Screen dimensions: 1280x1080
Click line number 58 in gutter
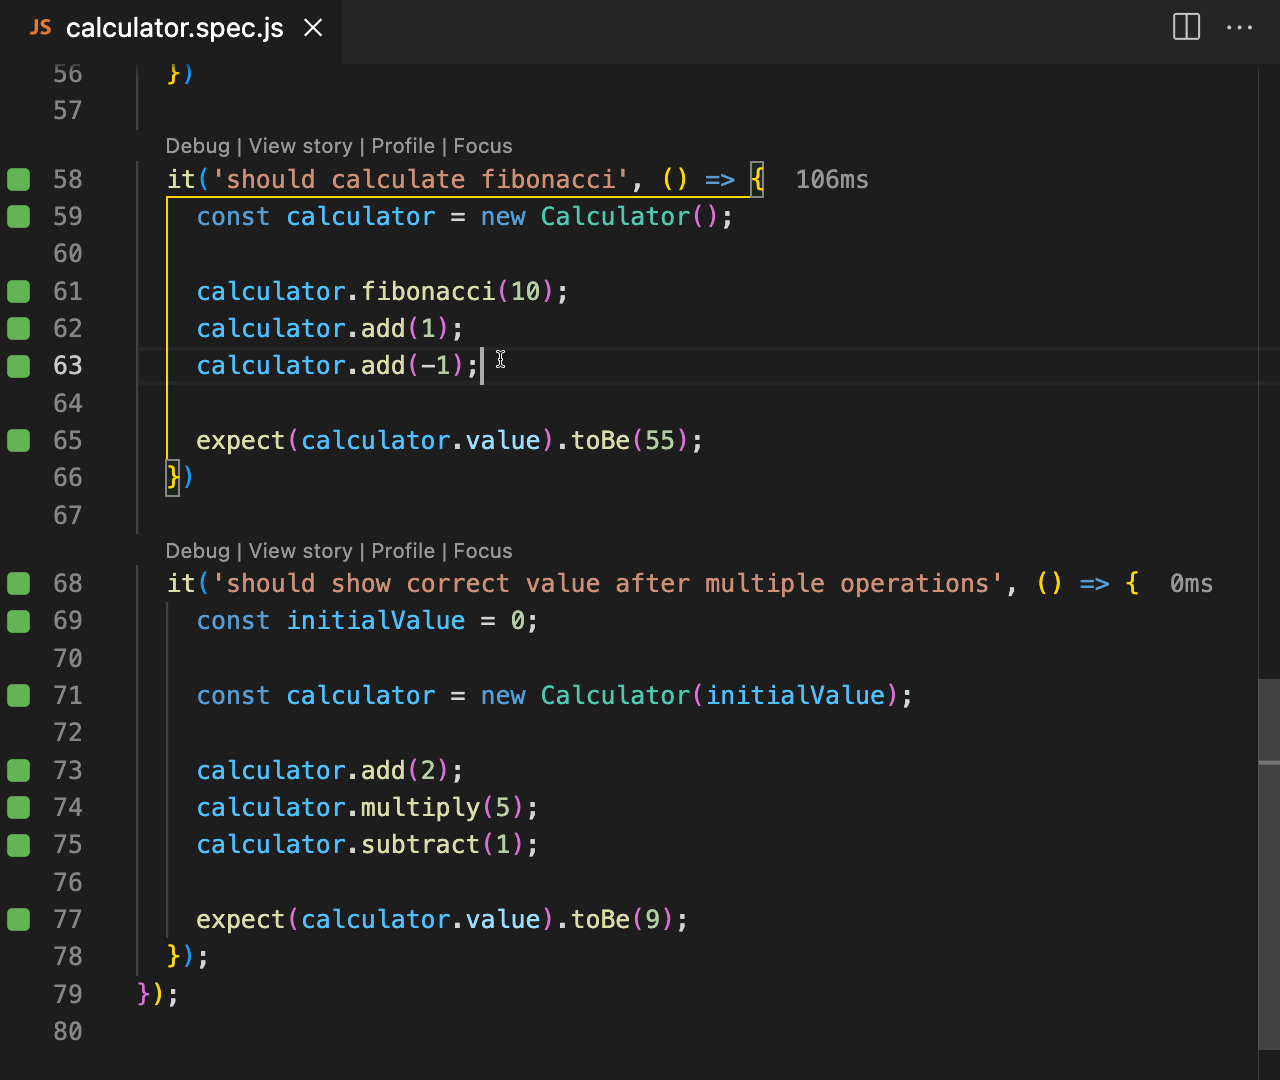(68, 179)
